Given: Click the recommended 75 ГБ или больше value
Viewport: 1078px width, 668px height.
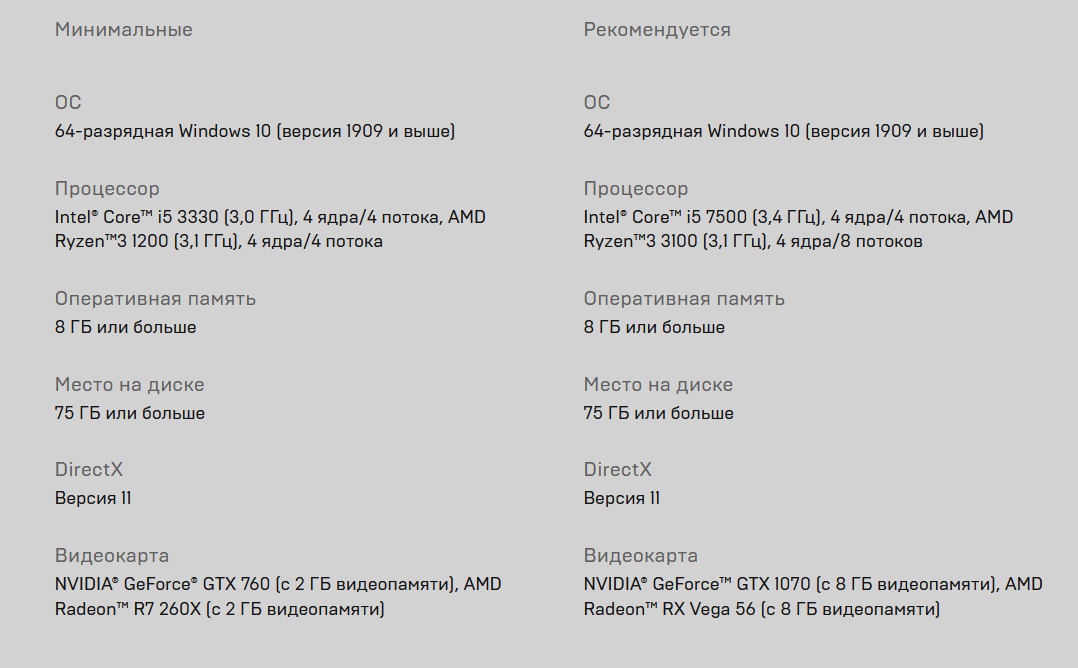Looking at the screenshot, I should click(659, 413).
